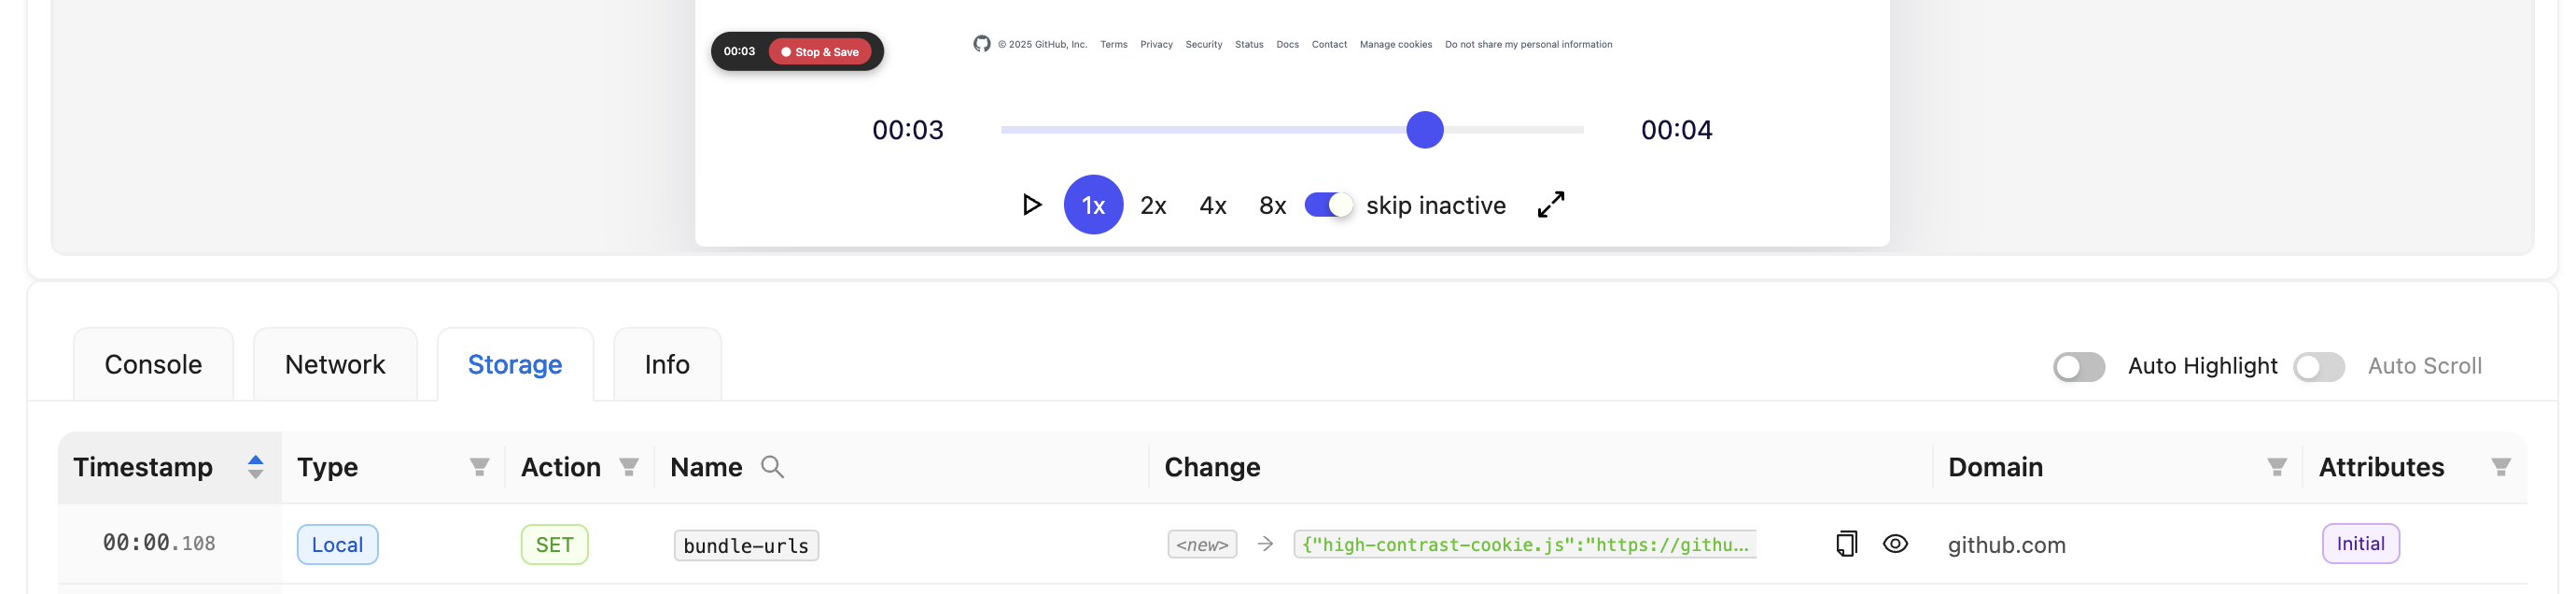Open the Type column filter
2576x594 pixels.
(479, 467)
